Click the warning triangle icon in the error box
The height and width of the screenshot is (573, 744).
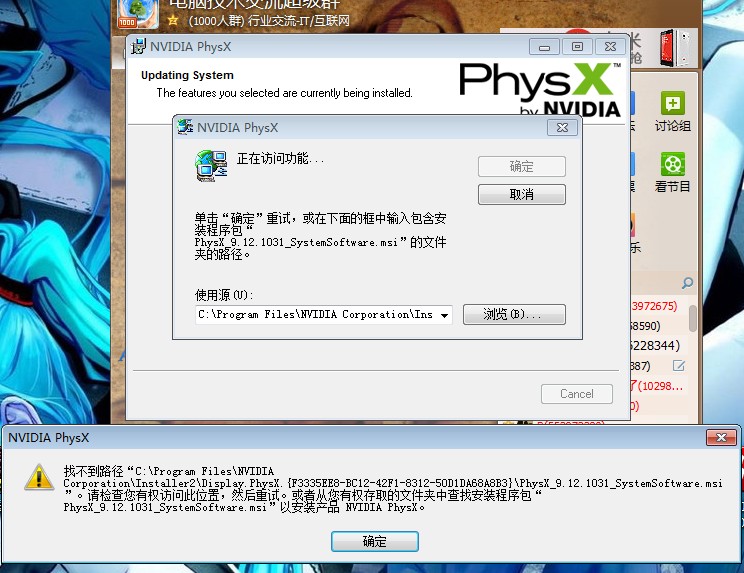pos(39,477)
